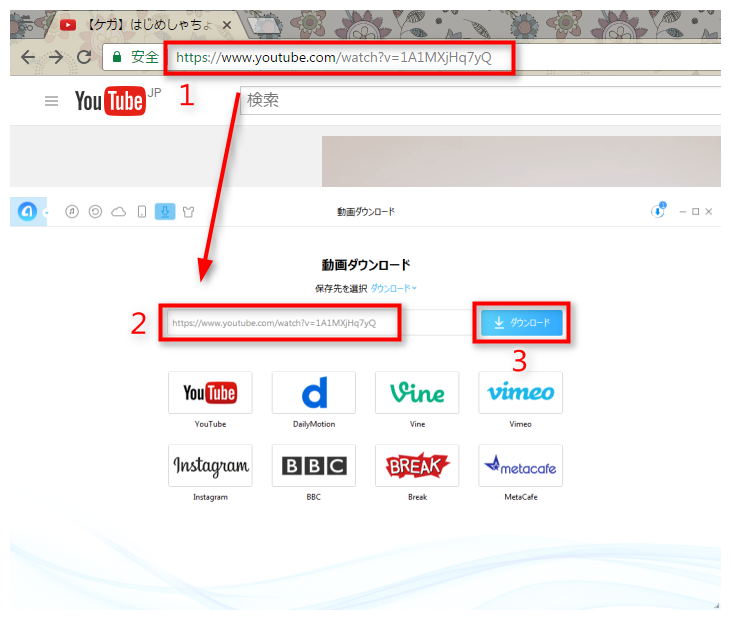Viewport: 731px width, 620px height.
Task: Choose the Instagram site tile
Action: 210,466
